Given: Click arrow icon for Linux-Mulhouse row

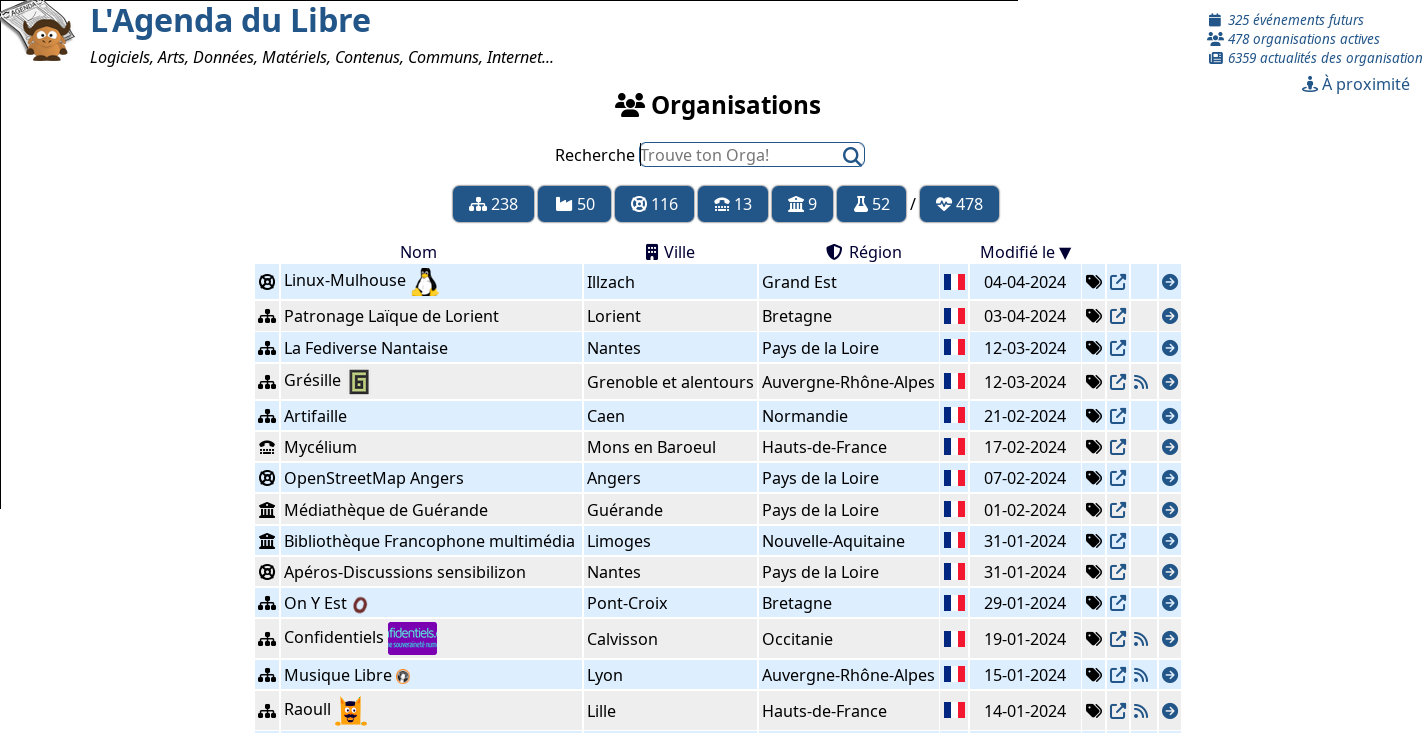Looking at the screenshot, I should click(1170, 282).
